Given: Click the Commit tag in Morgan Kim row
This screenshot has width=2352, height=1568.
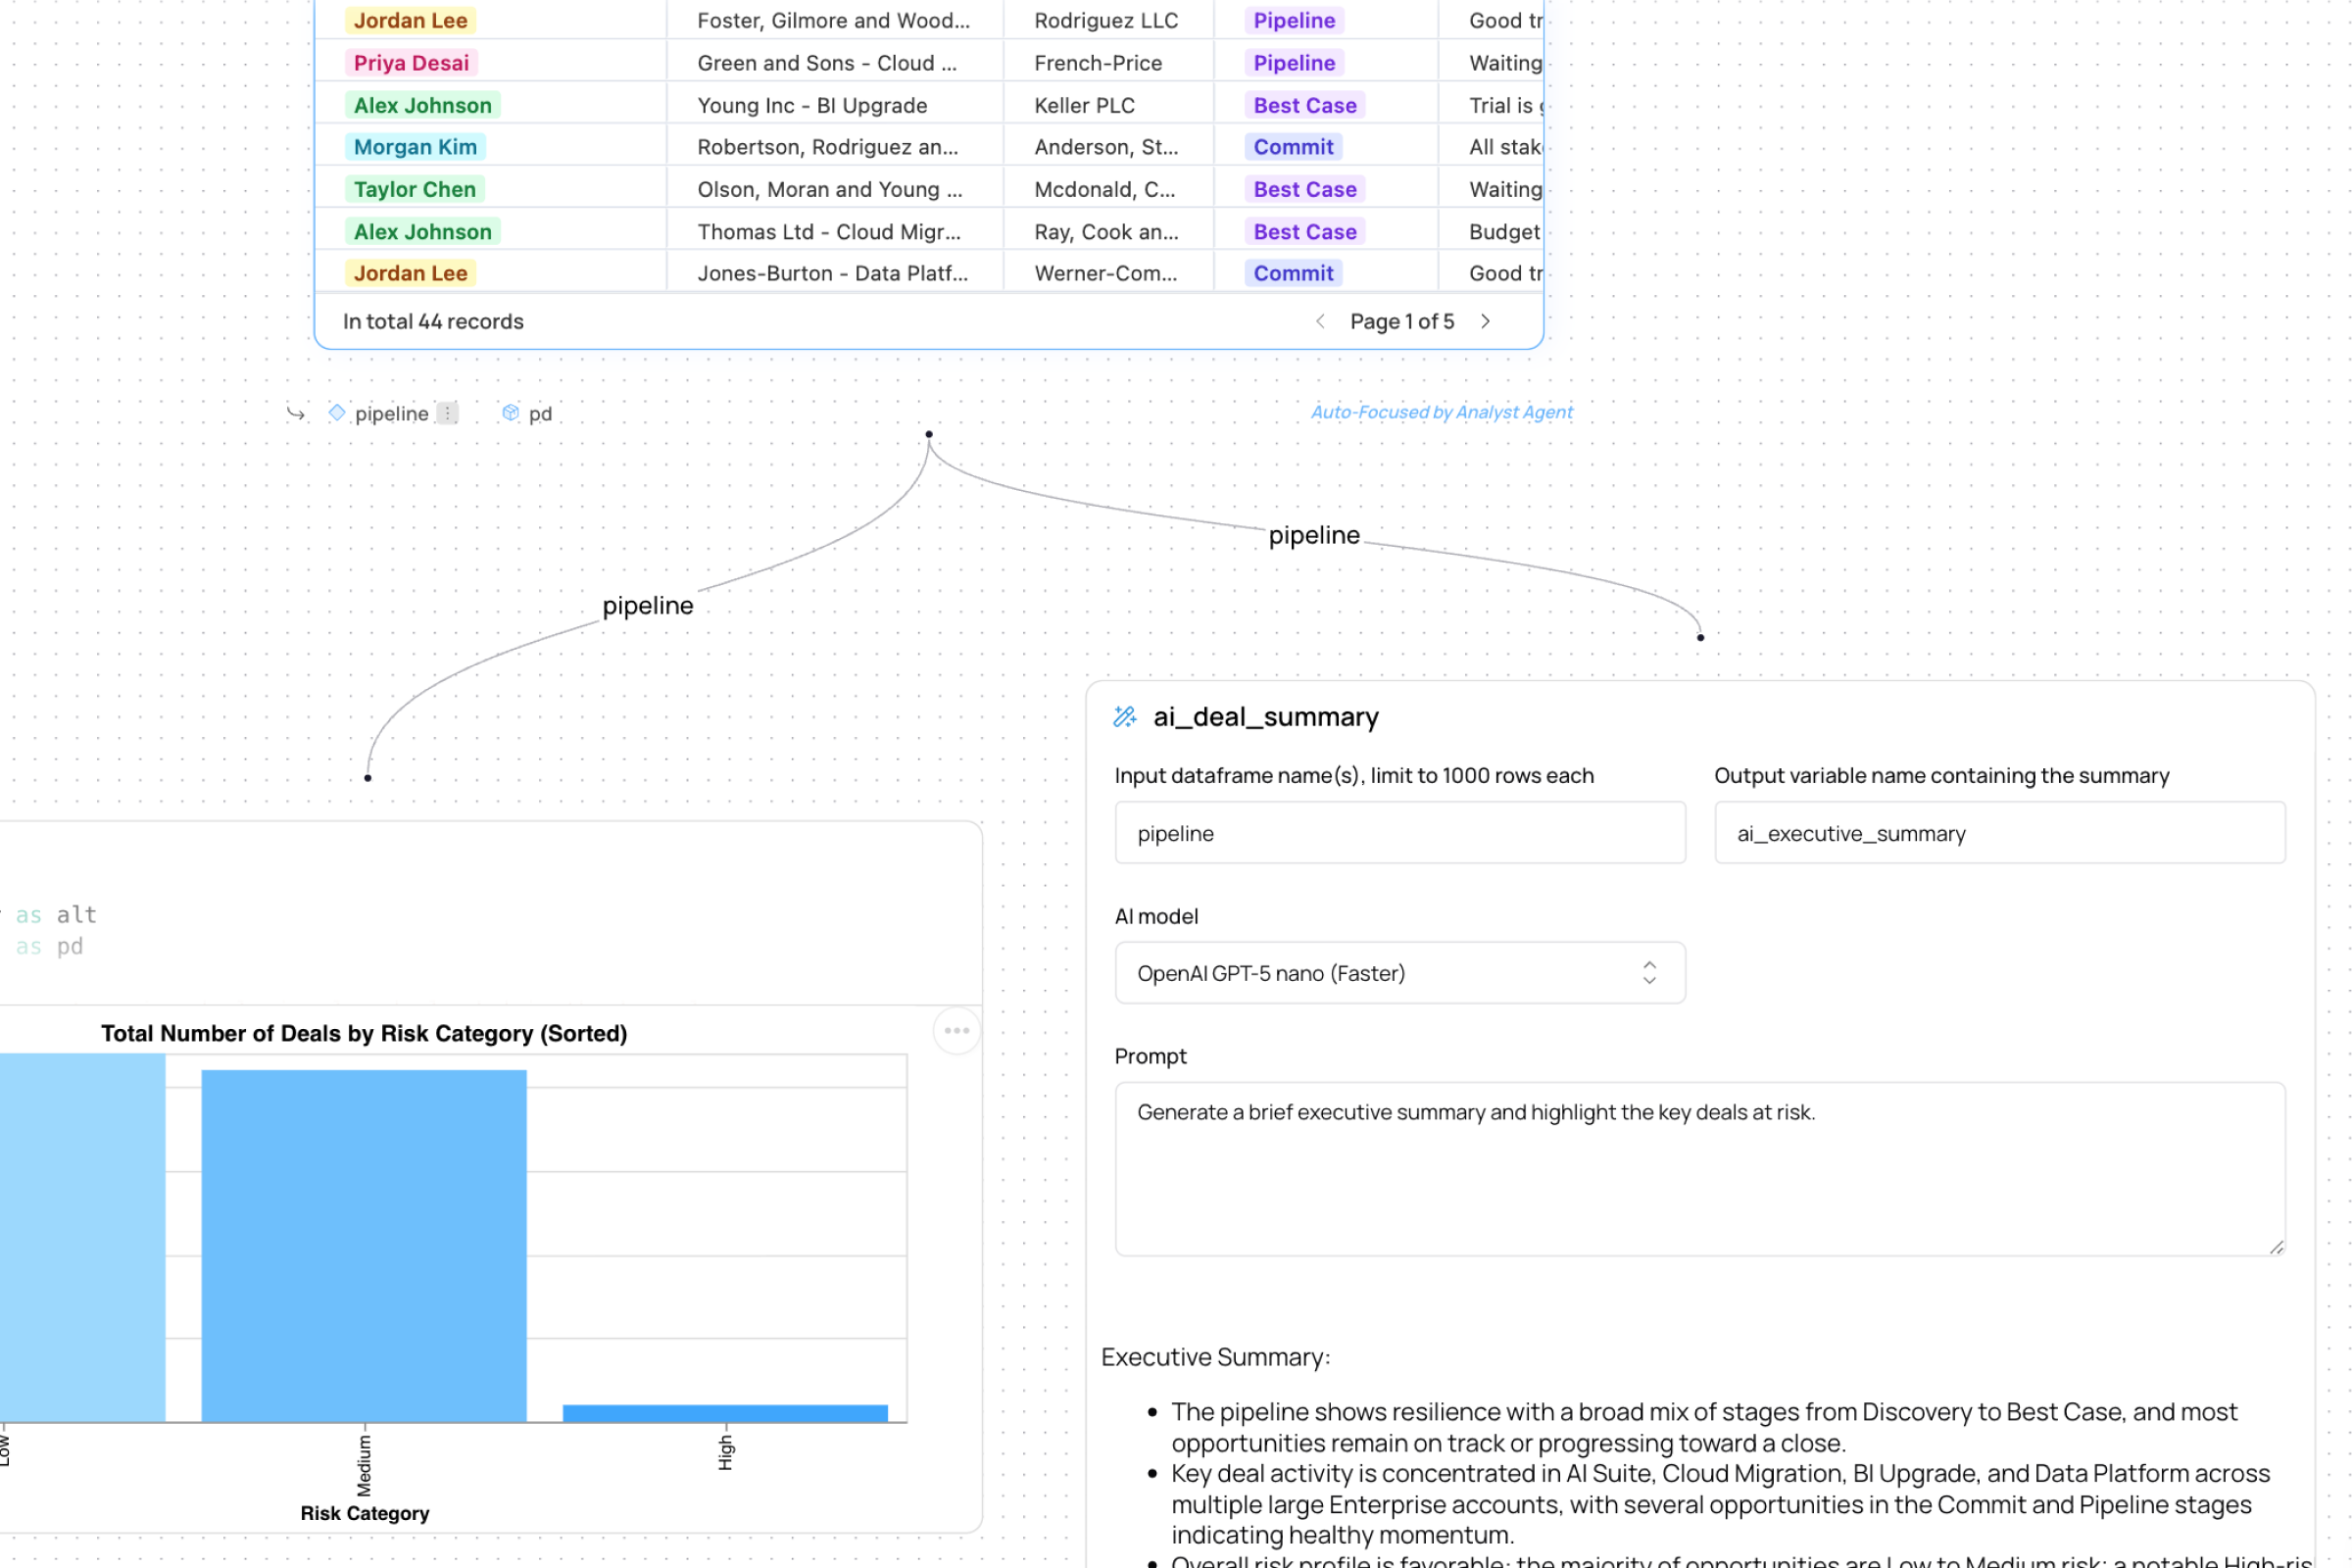Looking at the screenshot, I should tap(1293, 147).
